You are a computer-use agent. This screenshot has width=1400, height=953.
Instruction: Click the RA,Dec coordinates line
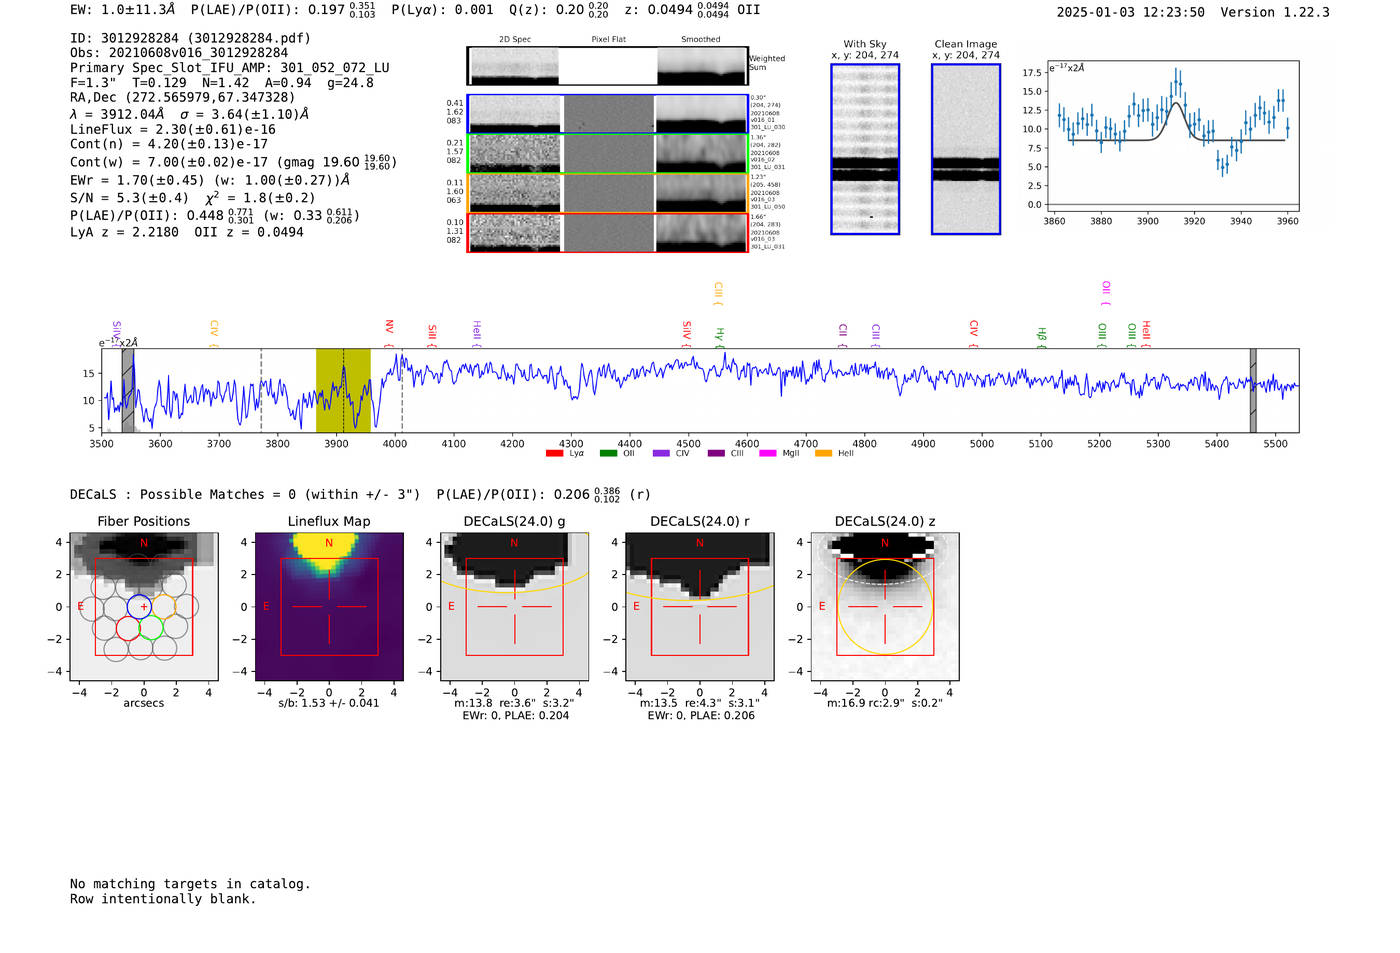pos(183,97)
